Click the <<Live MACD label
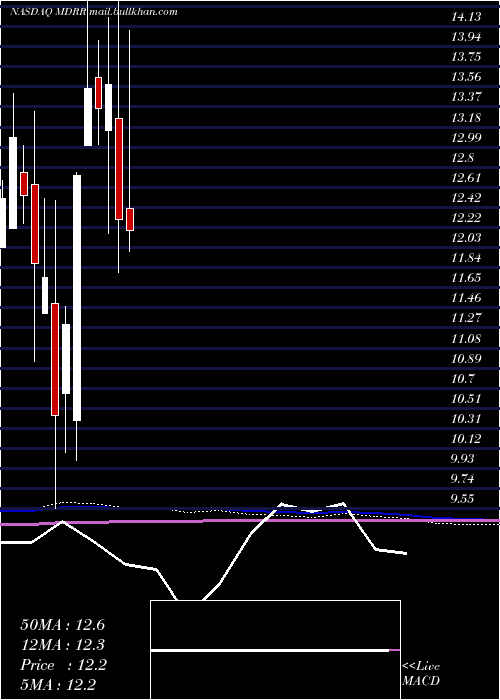Screen dimensions: 500x700 coord(421,674)
